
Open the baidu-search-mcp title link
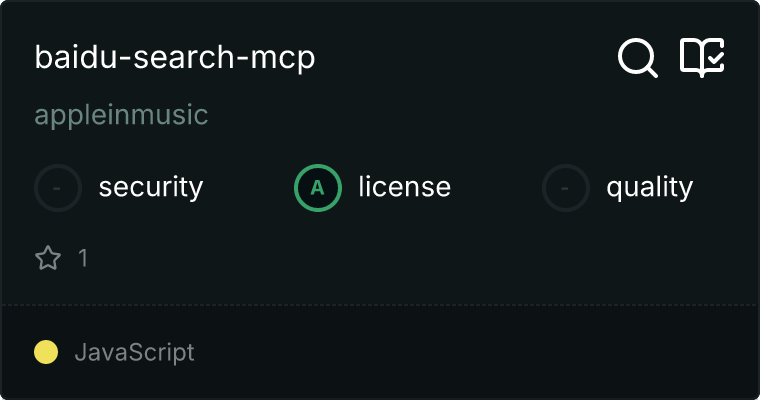(x=175, y=58)
